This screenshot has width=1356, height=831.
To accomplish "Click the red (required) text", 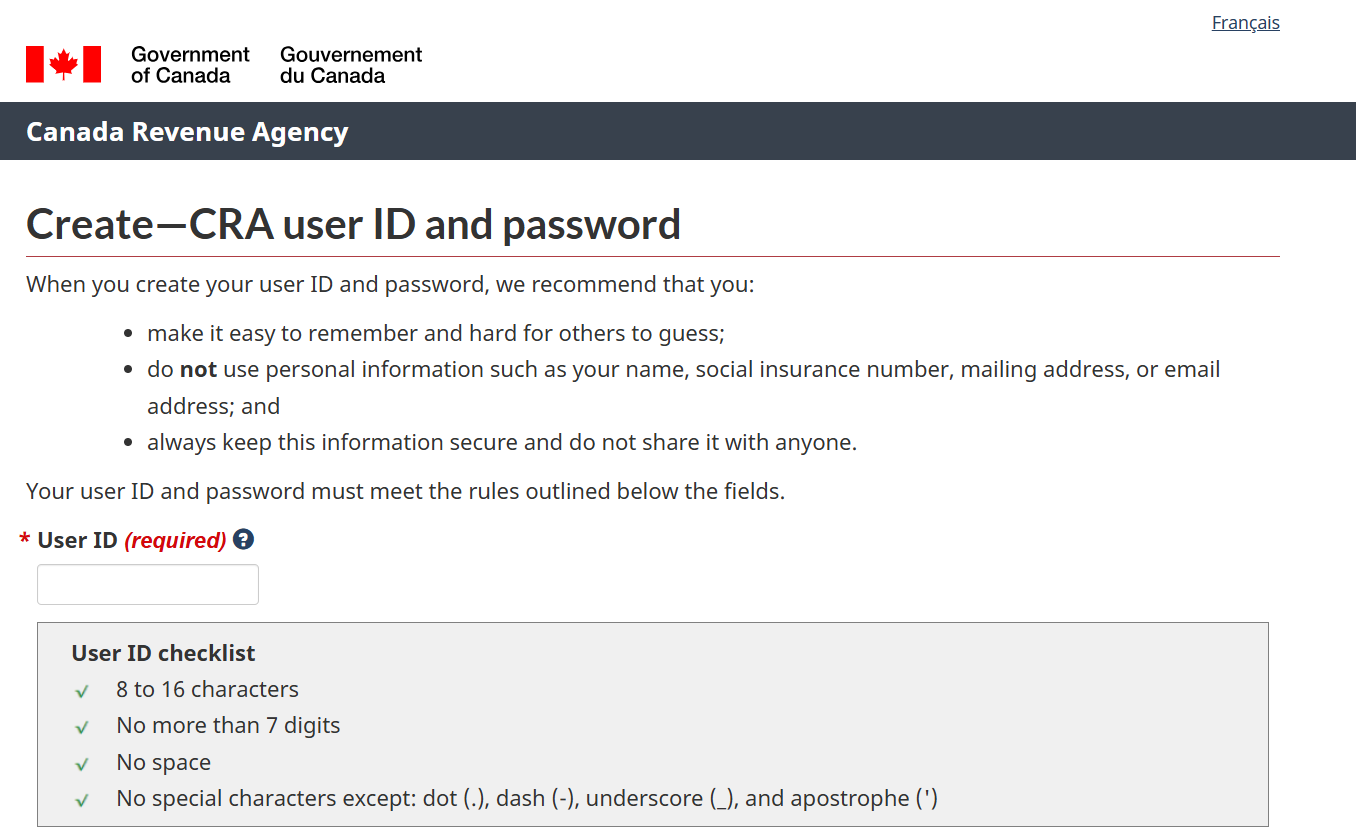I will [x=175, y=540].
